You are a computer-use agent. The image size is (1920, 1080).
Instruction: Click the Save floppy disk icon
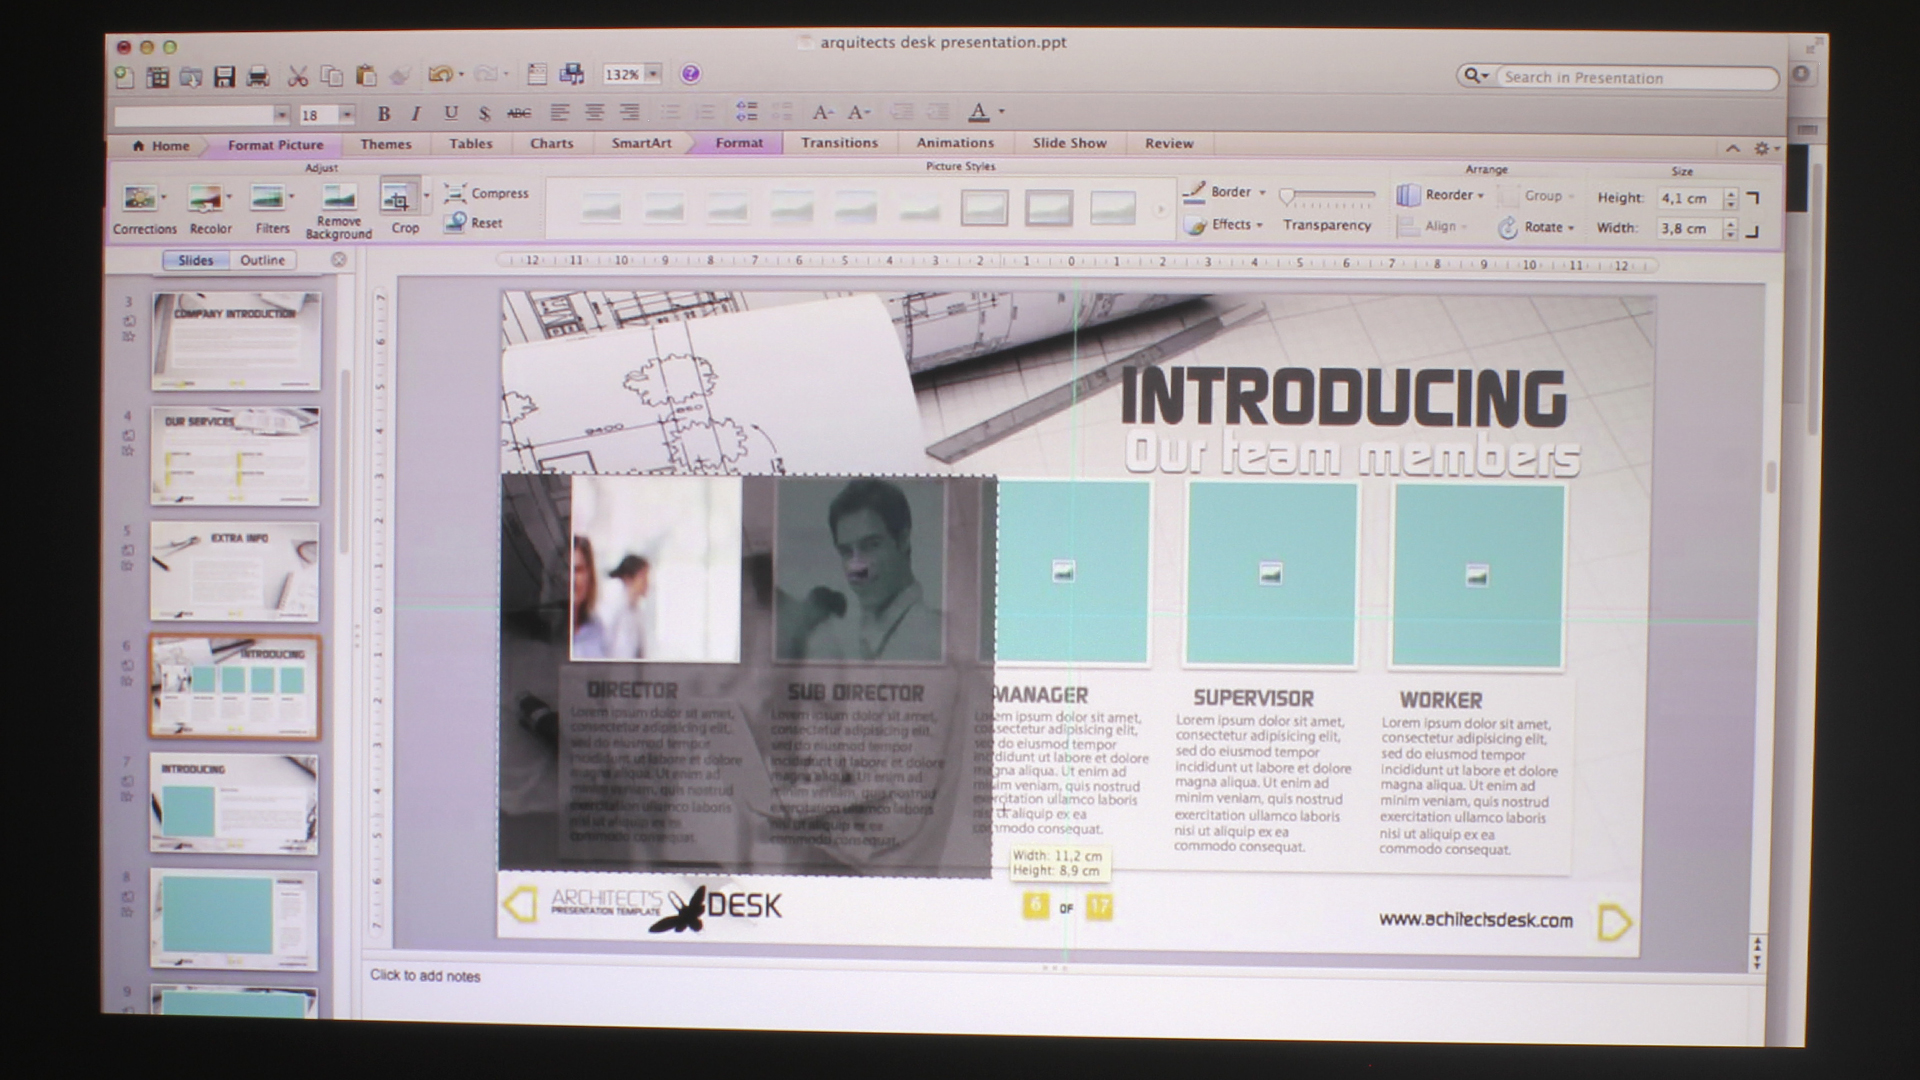(x=224, y=76)
